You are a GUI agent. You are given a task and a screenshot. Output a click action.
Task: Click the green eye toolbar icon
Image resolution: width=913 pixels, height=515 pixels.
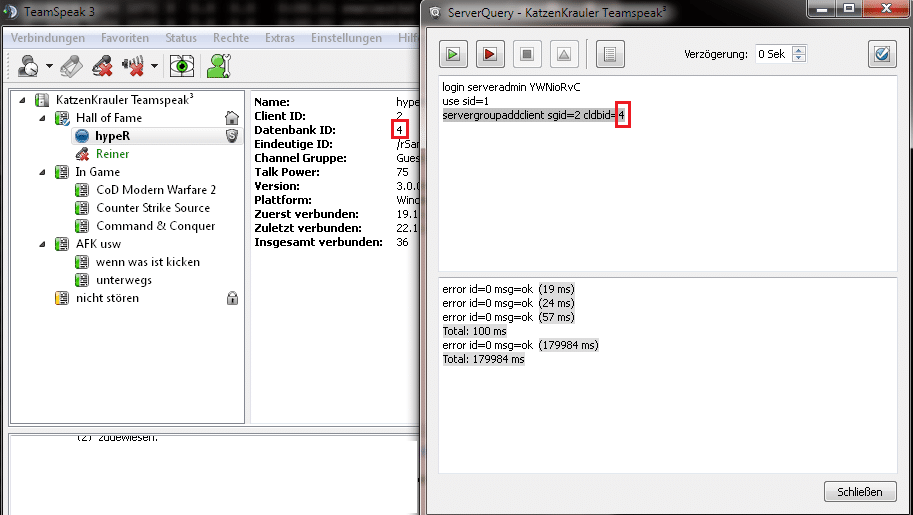[x=182, y=66]
